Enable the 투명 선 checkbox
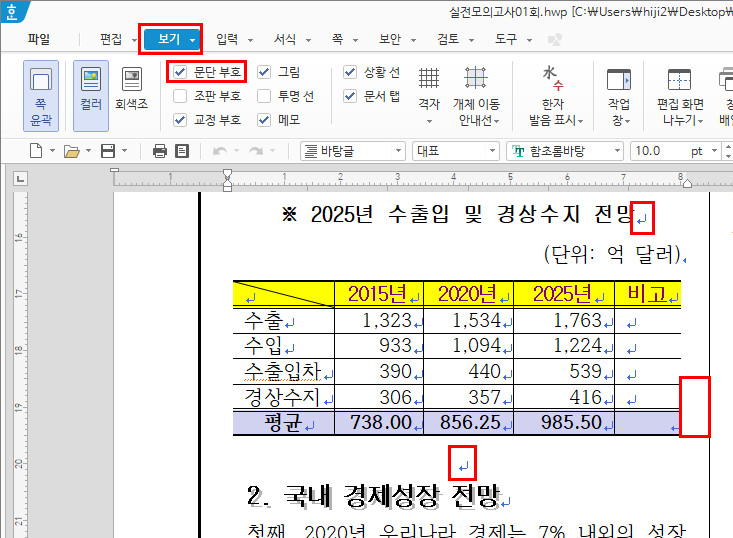The image size is (733, 538). 264,96
